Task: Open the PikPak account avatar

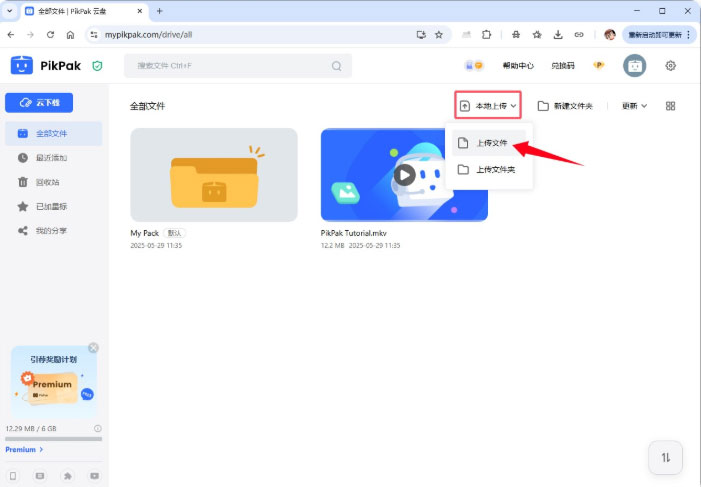Action: pyautogui.click(x=634, y=66)
